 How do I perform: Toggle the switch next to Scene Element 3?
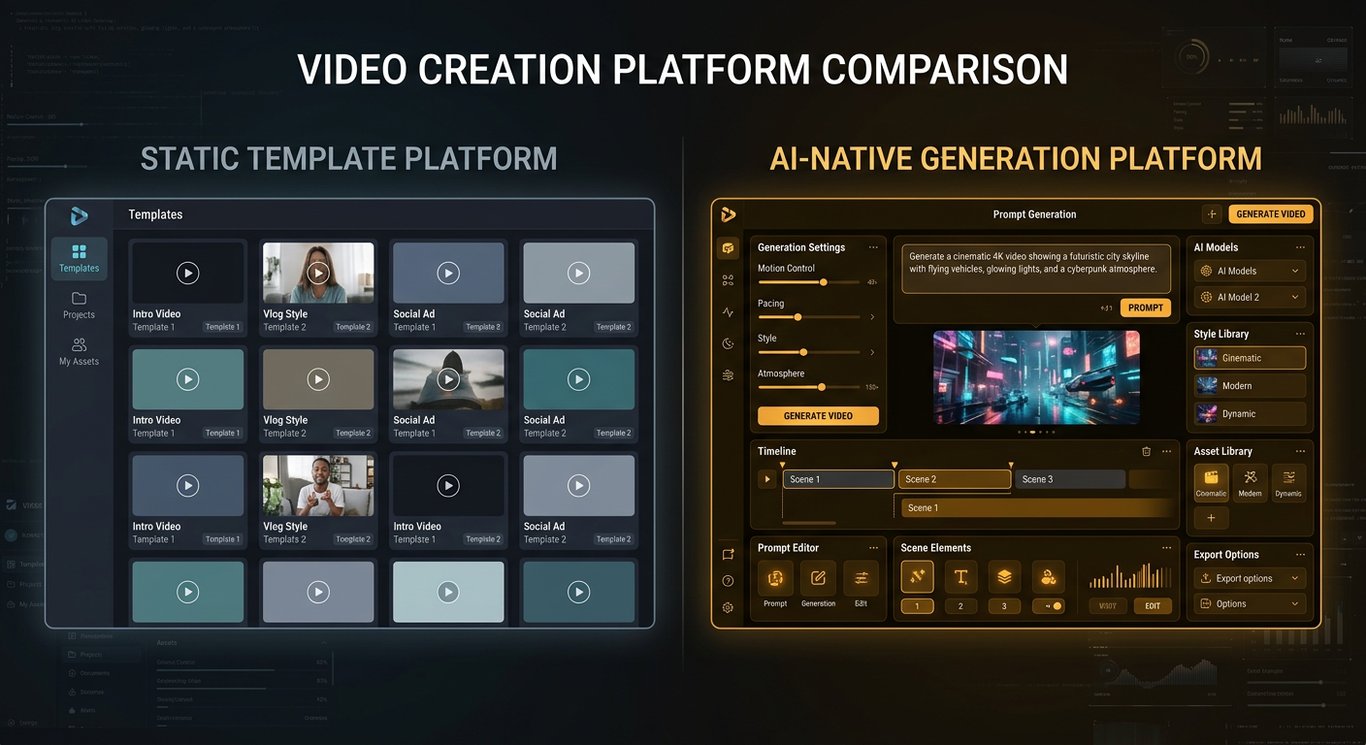(x=1048, y=605)
